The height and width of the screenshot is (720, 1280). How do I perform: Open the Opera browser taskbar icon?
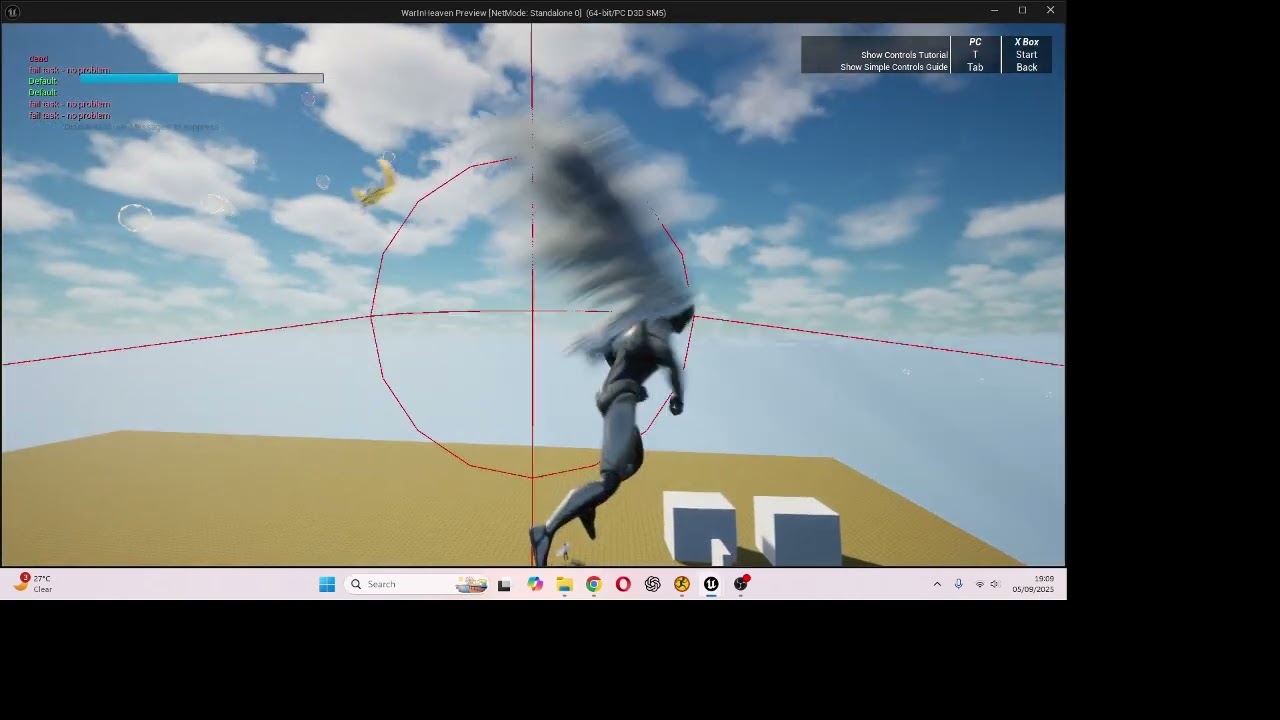point(623,584)
